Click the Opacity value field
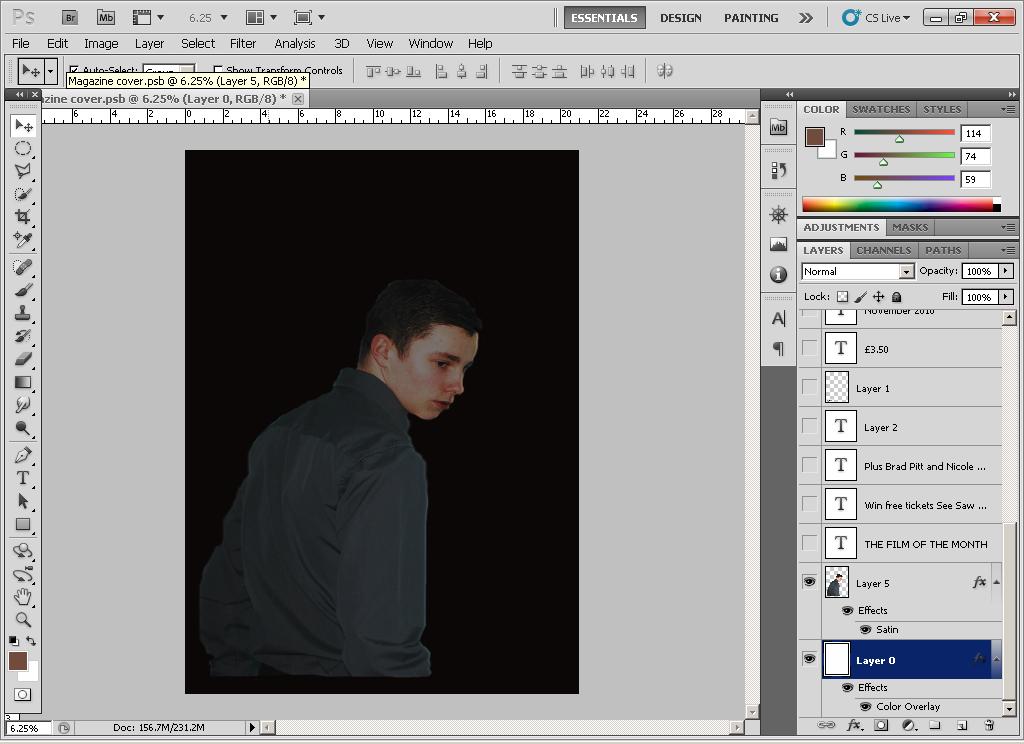 click(979, 271)
